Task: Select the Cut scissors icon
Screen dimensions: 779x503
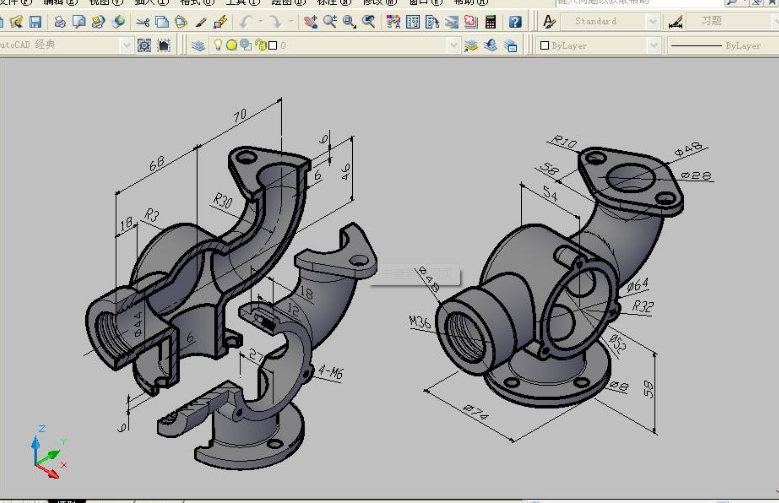Action: click(x=143, y=21)
